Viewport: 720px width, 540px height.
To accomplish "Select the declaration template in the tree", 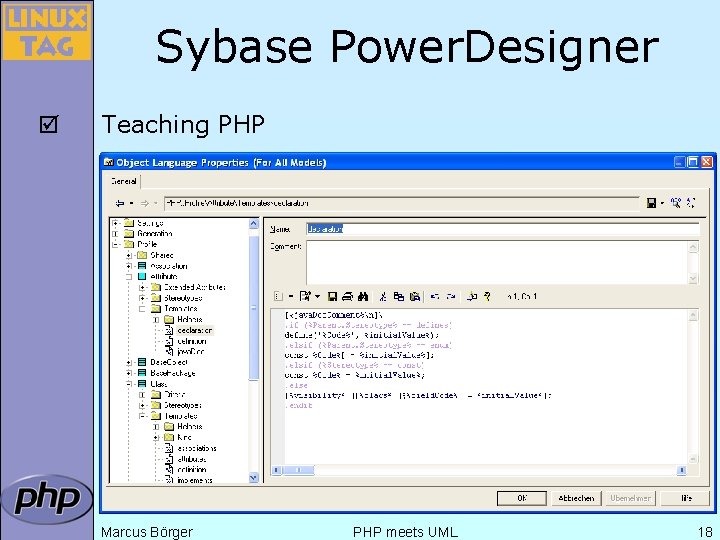I will coord(195,330).
